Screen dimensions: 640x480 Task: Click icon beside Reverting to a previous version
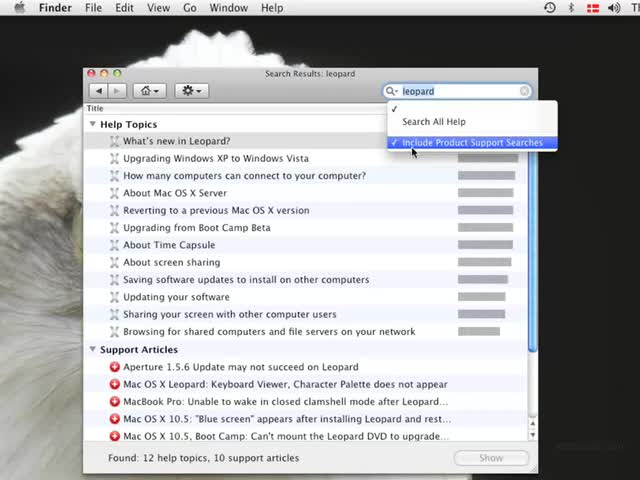click(114, 211)
